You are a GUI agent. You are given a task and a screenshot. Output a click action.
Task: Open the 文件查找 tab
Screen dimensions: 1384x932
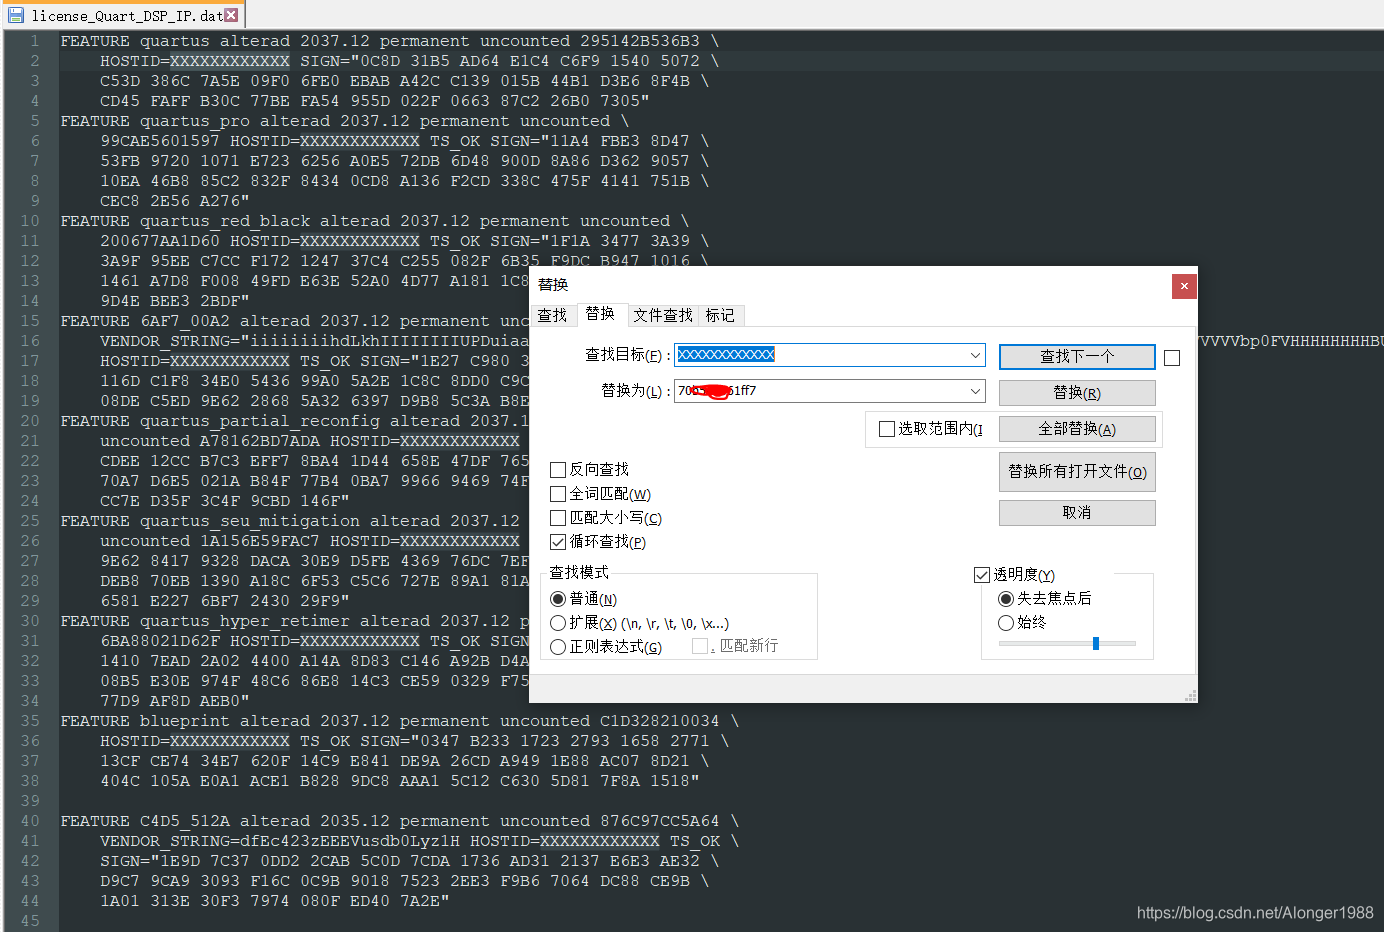tap(663, 315)
